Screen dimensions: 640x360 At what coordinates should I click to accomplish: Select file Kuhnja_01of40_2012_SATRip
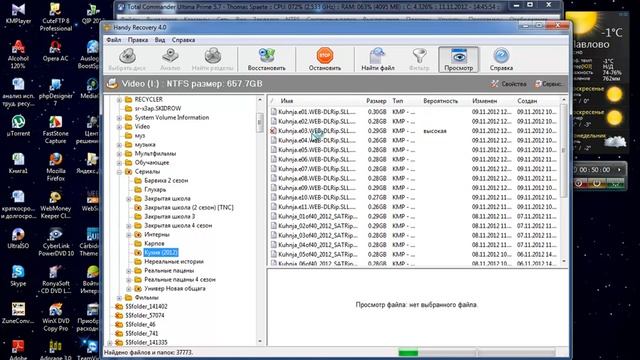pos(318,216)
